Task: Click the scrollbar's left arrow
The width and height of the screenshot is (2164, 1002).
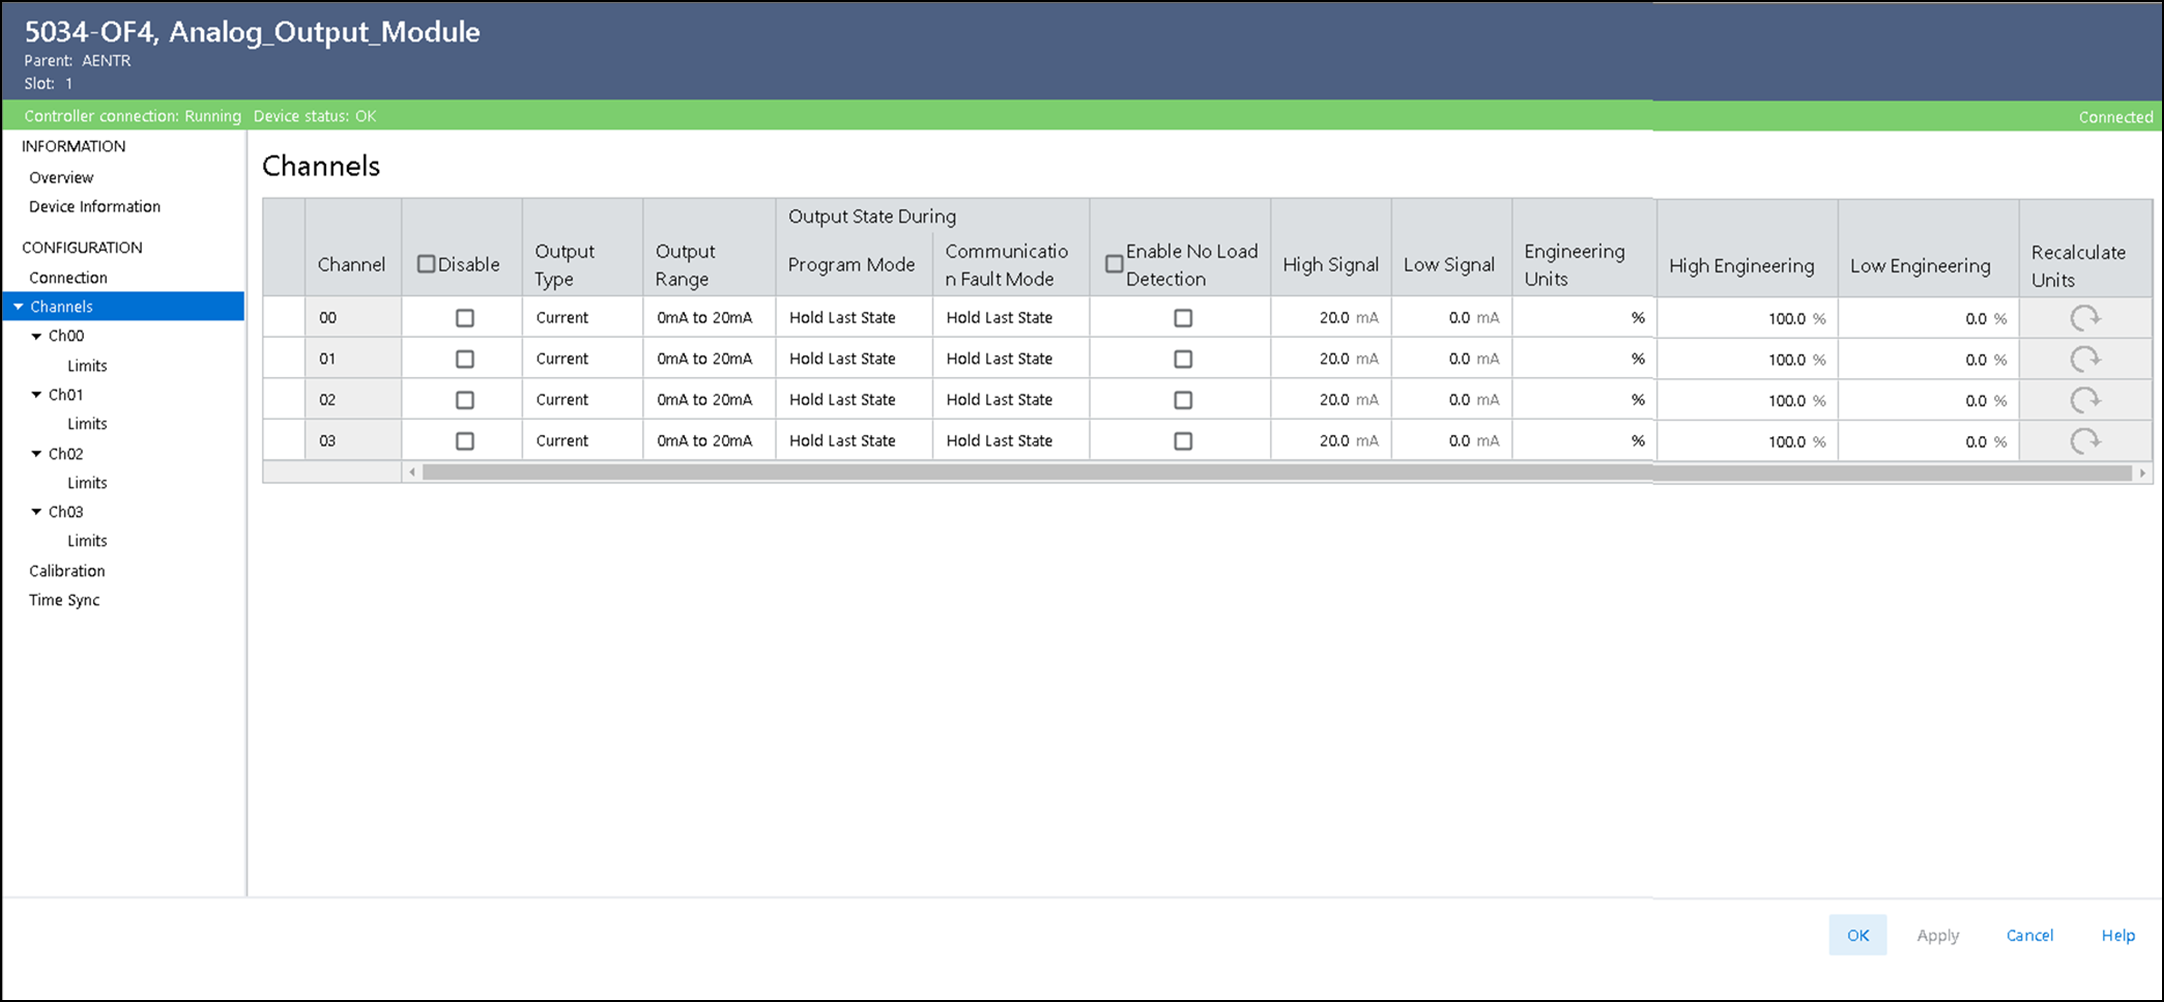Action: [412, 473]
